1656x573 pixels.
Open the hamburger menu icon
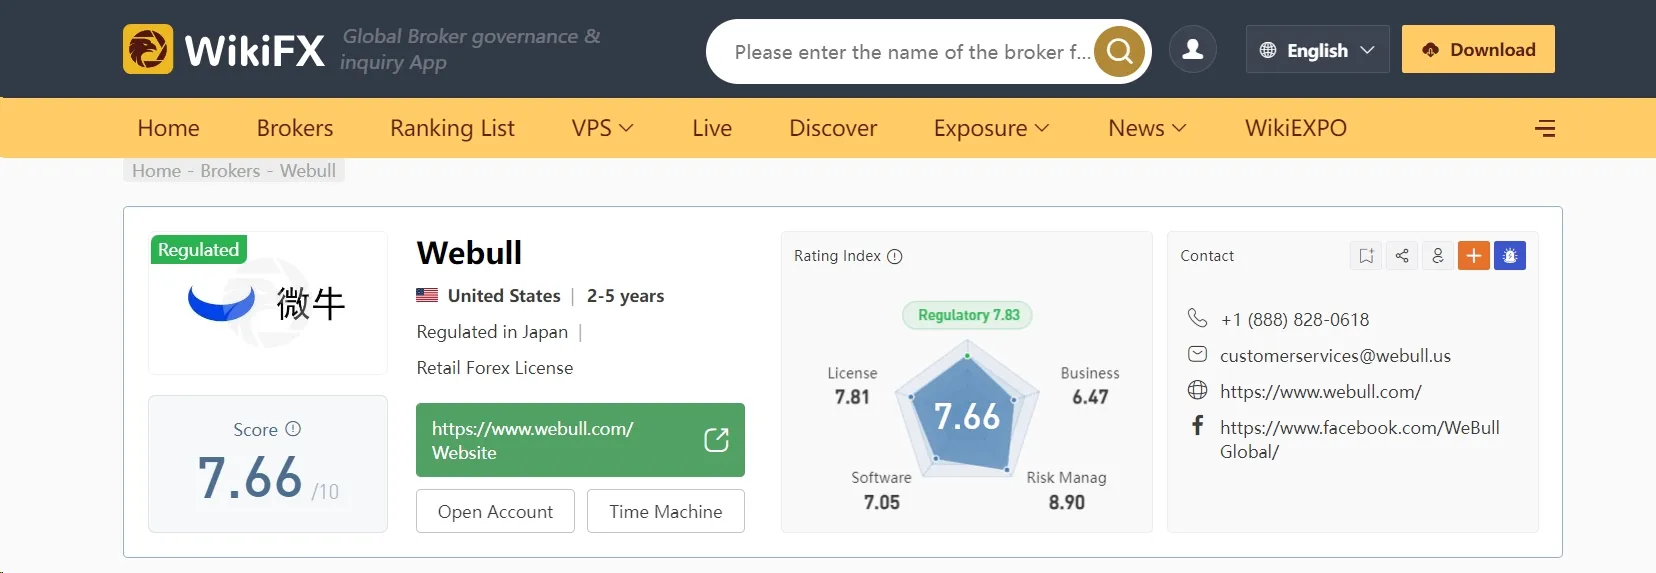click(1545, 128)
